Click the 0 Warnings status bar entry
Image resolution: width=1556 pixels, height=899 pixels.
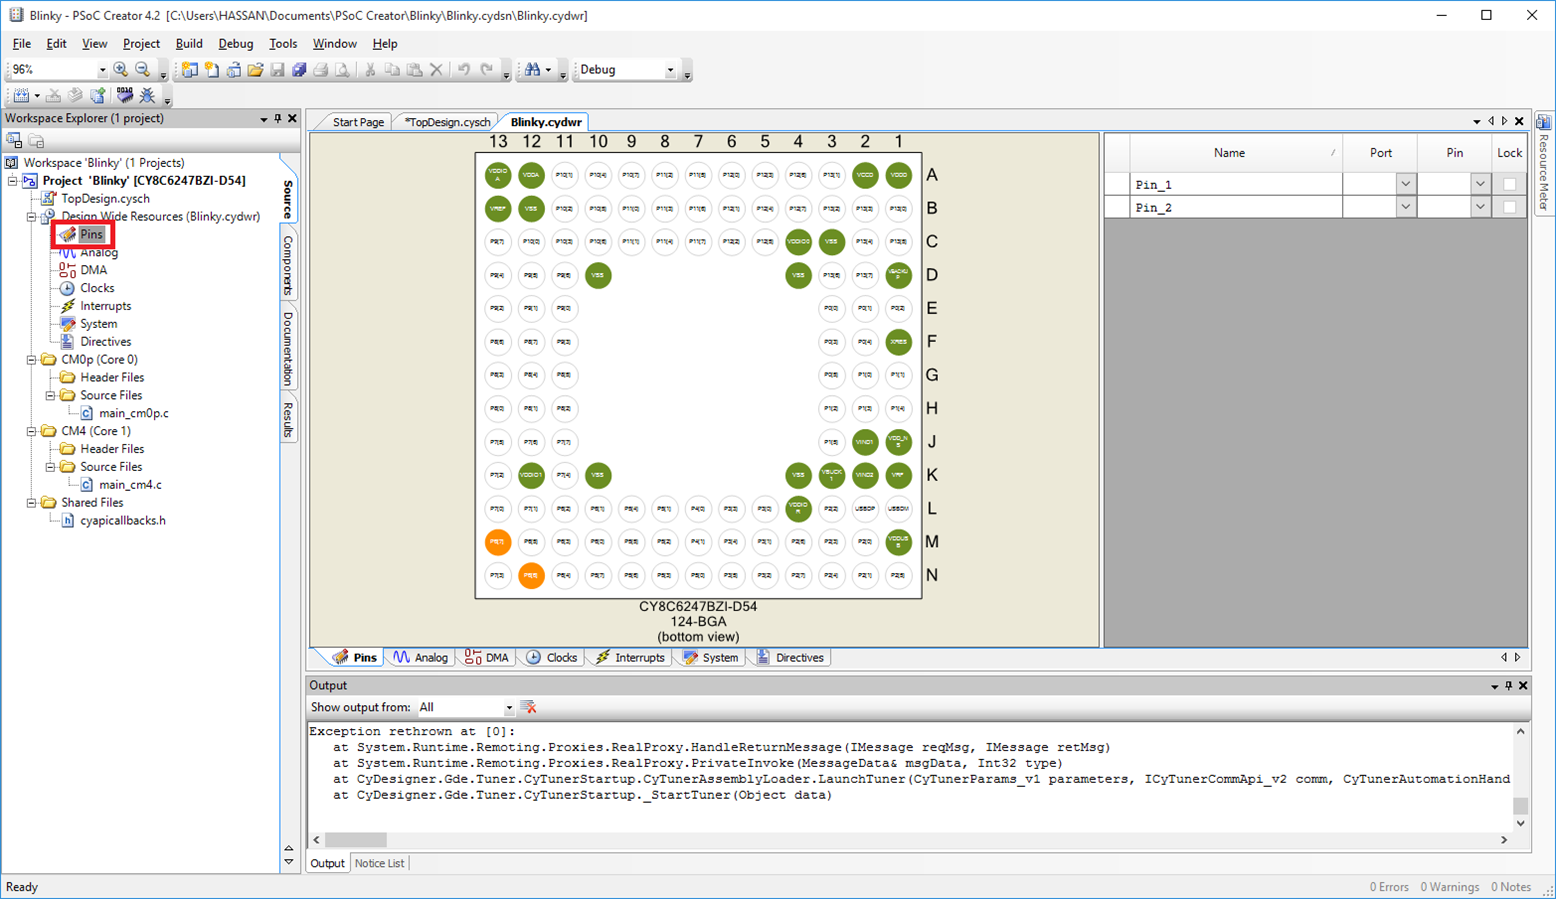(1449, 887)
